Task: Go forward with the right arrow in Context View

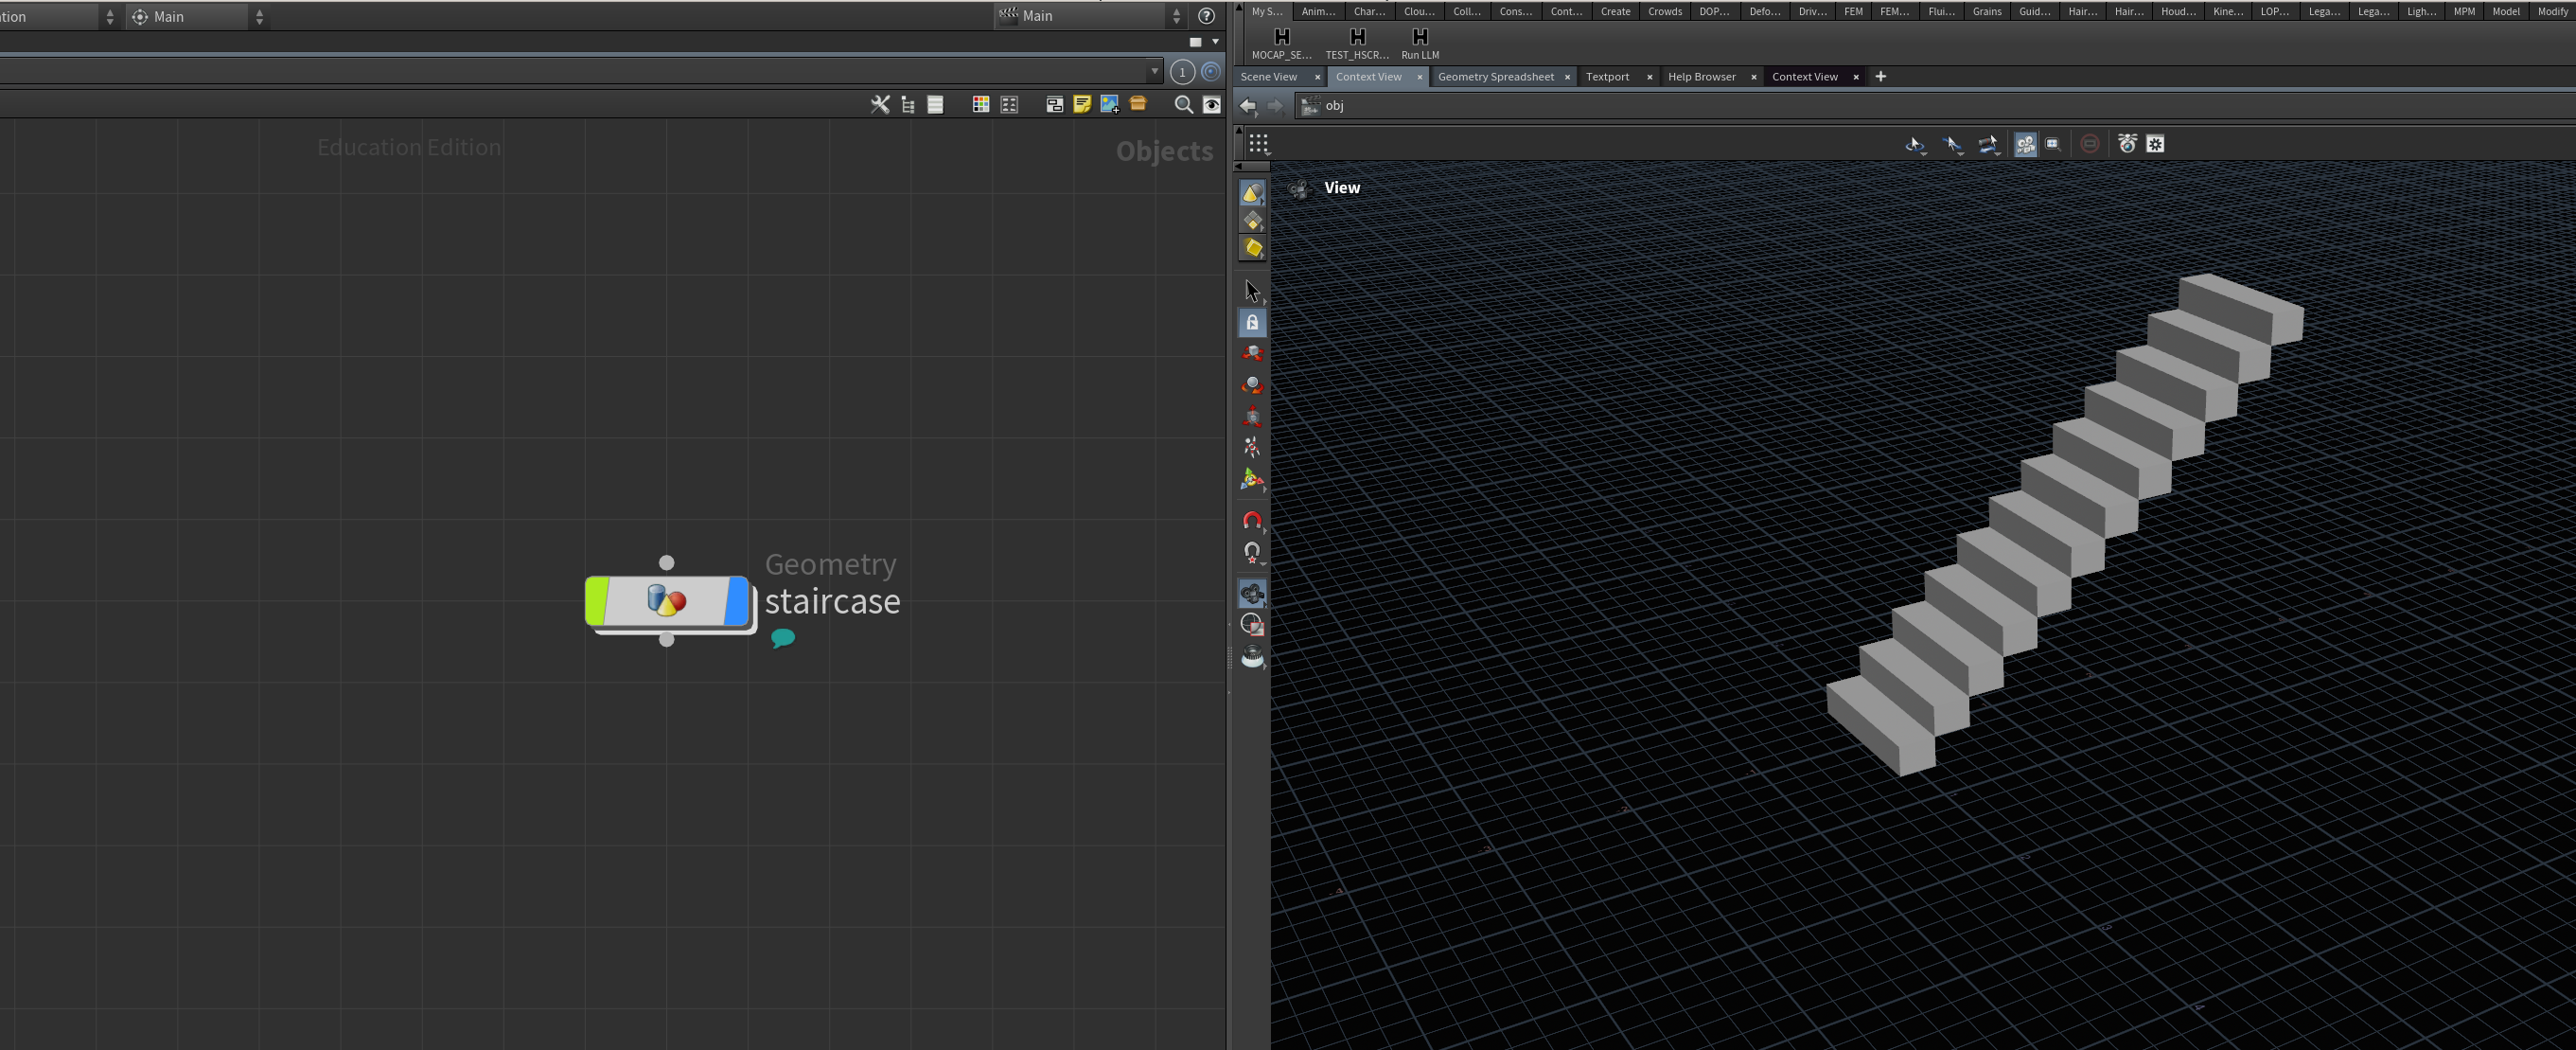Action: click(1275, 106)
